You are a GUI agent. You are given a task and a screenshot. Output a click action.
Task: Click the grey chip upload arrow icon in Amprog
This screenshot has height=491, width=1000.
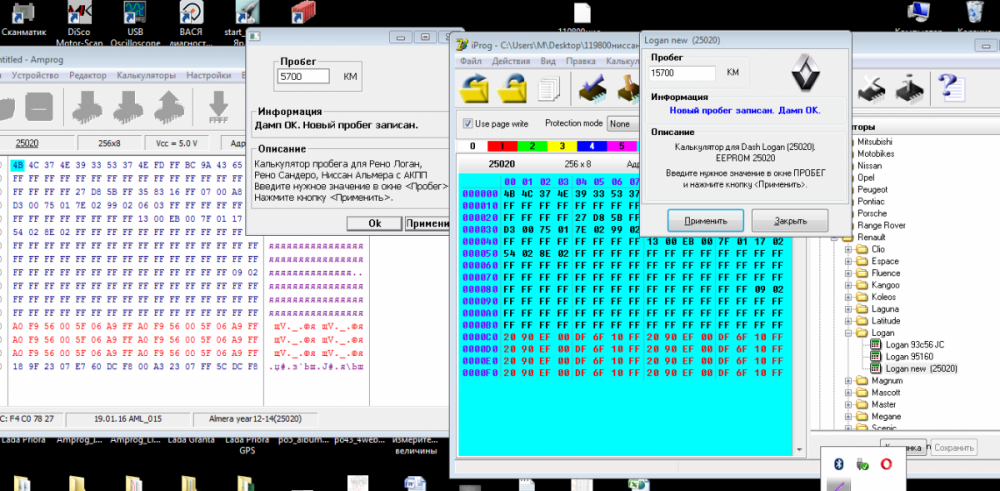pos(167,107)
